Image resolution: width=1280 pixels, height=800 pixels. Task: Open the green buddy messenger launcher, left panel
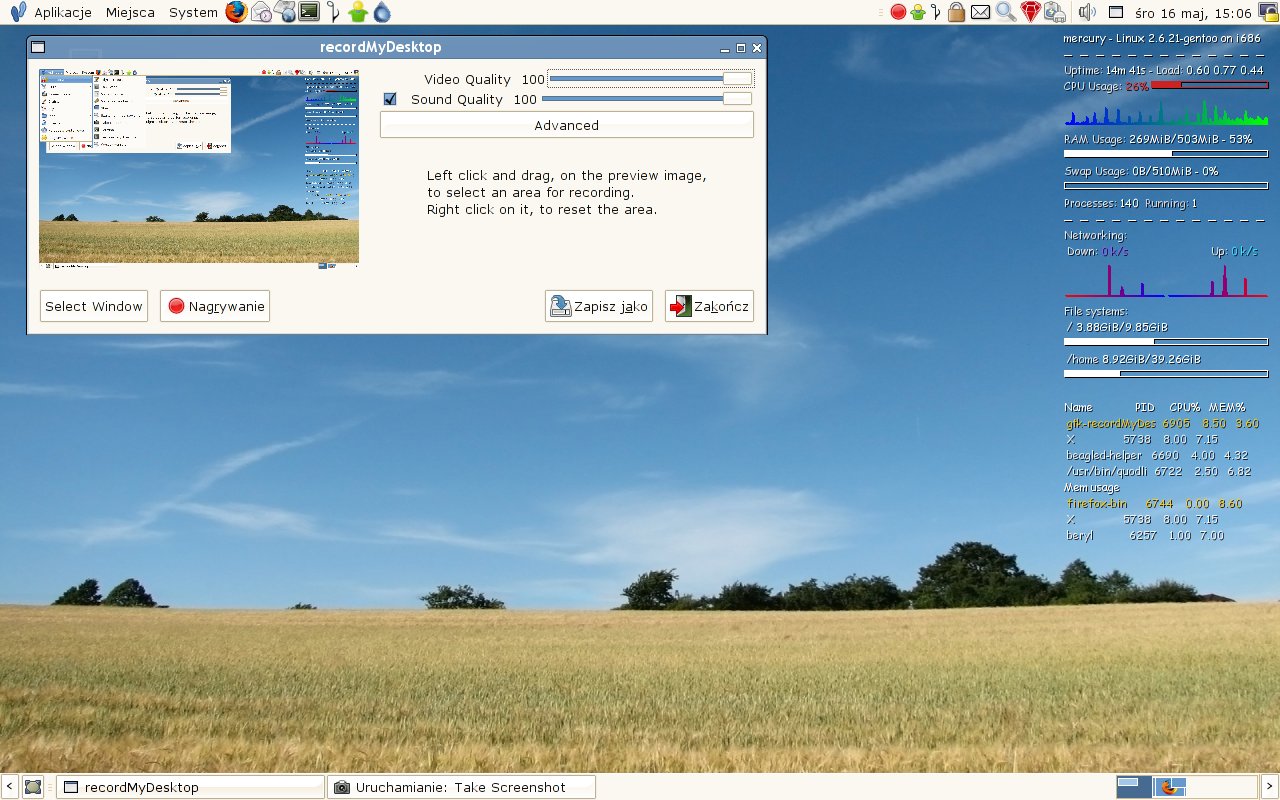(358, 12)
